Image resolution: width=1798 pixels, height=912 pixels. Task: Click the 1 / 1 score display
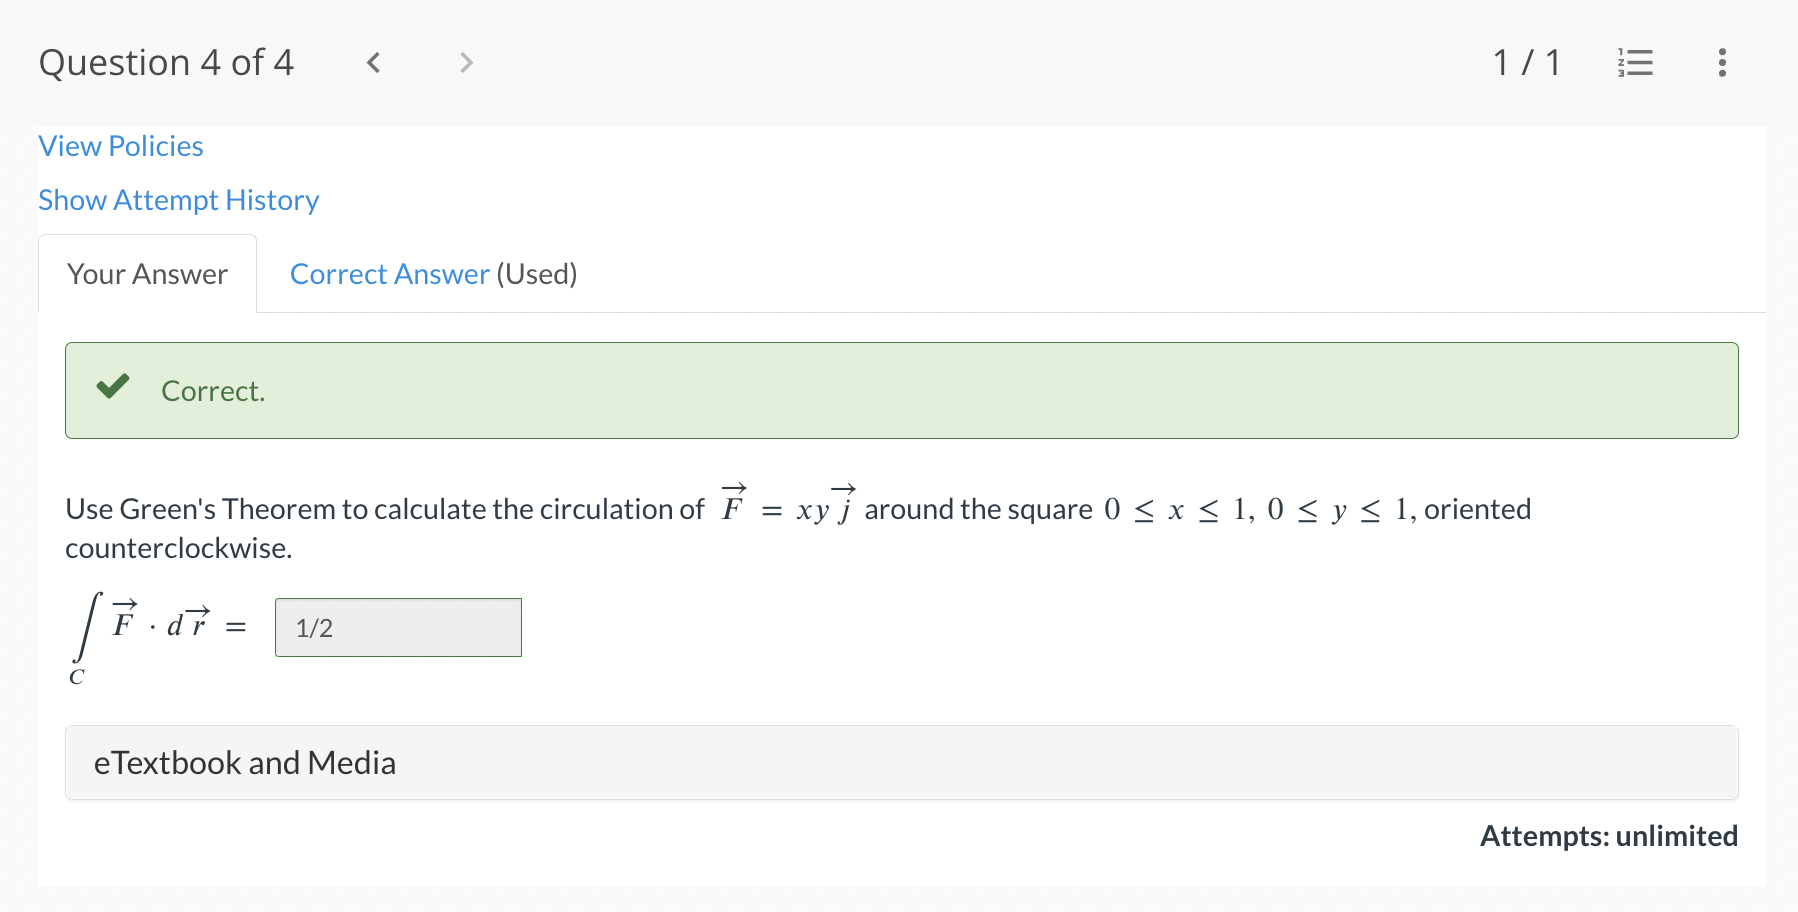[1528, 62]
